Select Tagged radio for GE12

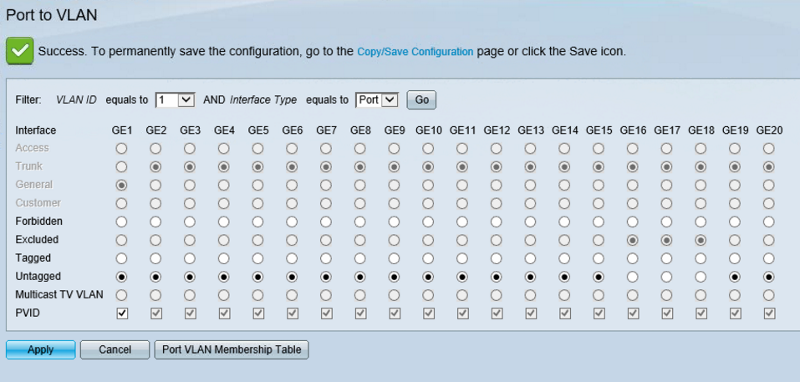[x=496, y=259]
